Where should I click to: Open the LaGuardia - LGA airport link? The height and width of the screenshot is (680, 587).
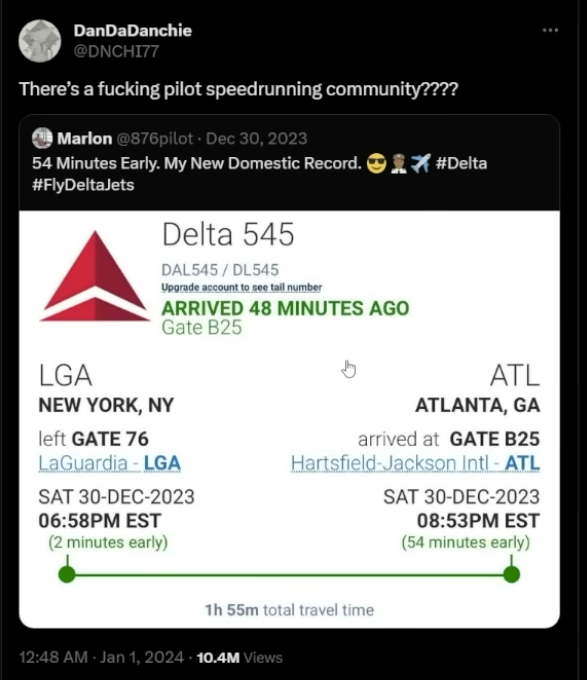click(109, 463)
